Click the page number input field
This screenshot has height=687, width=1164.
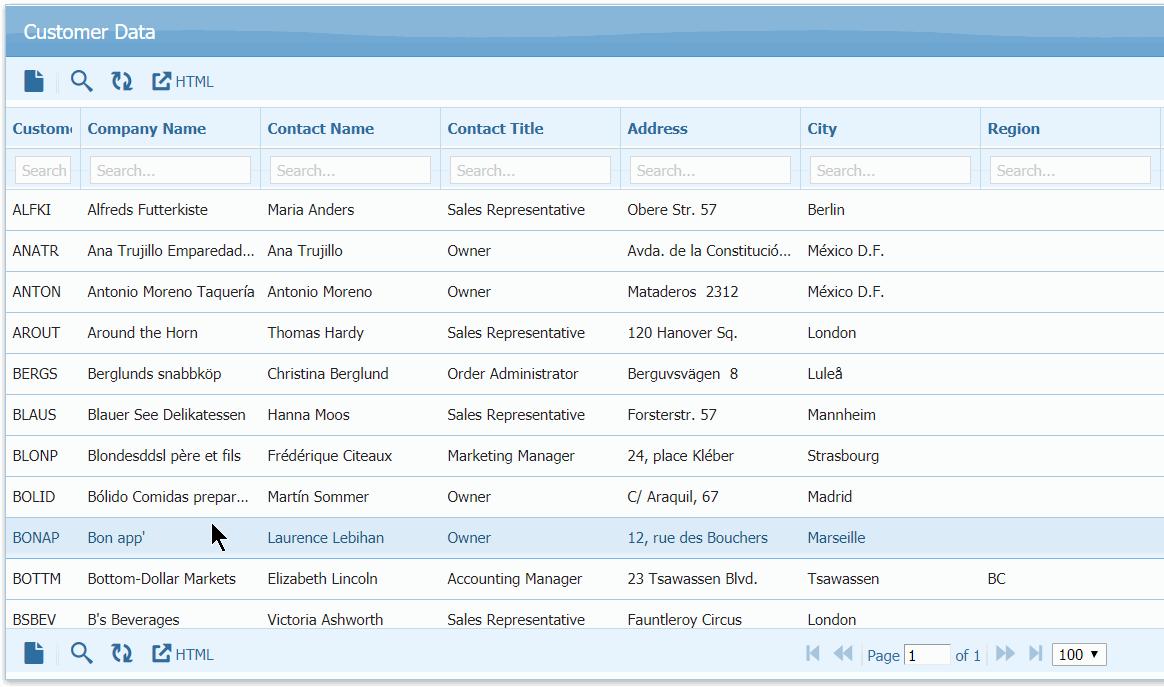click(927, 655)
